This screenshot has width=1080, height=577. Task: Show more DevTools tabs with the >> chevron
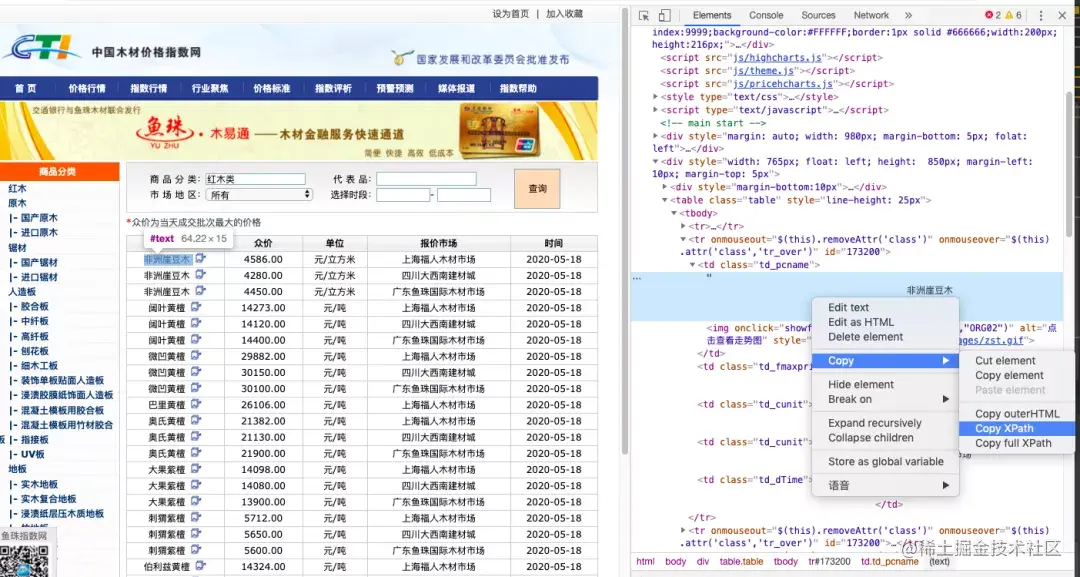point(908,15)
